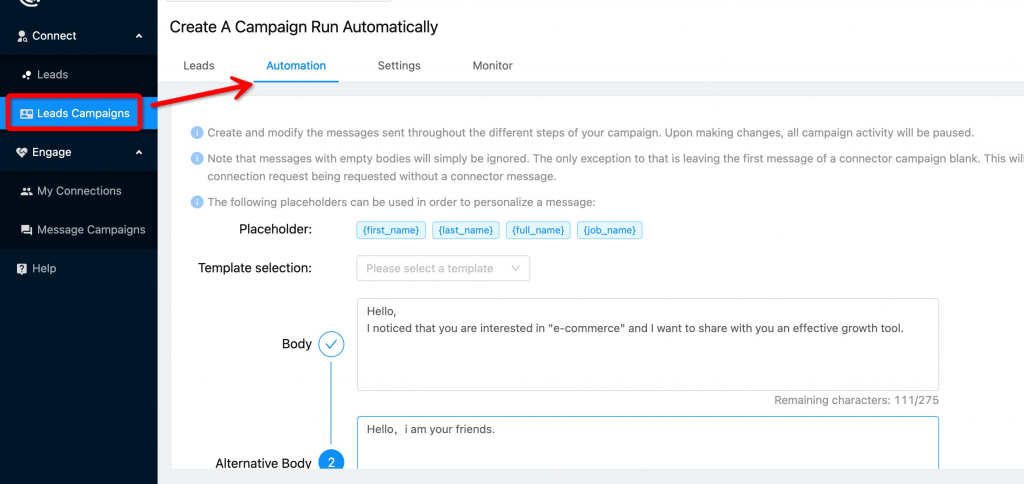1024x484 pixels.
Task: Click inside the Body message text area
Action: coord(647,360)
